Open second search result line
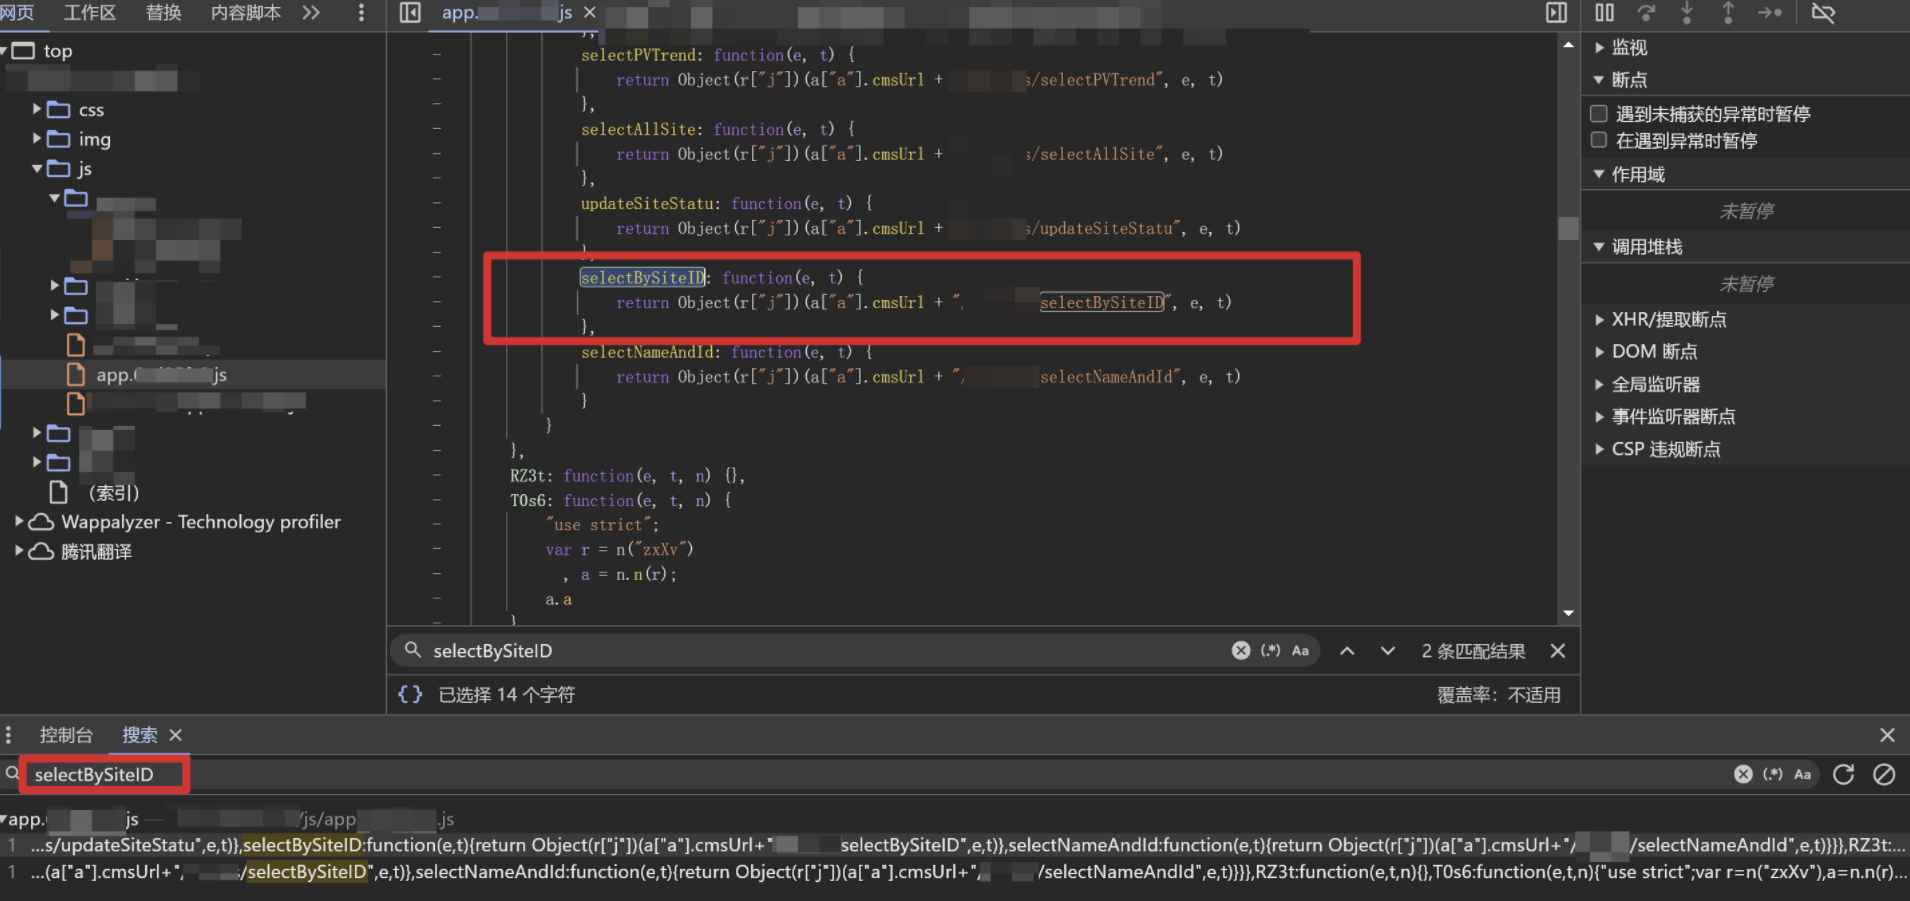 (x=955, y=872)
